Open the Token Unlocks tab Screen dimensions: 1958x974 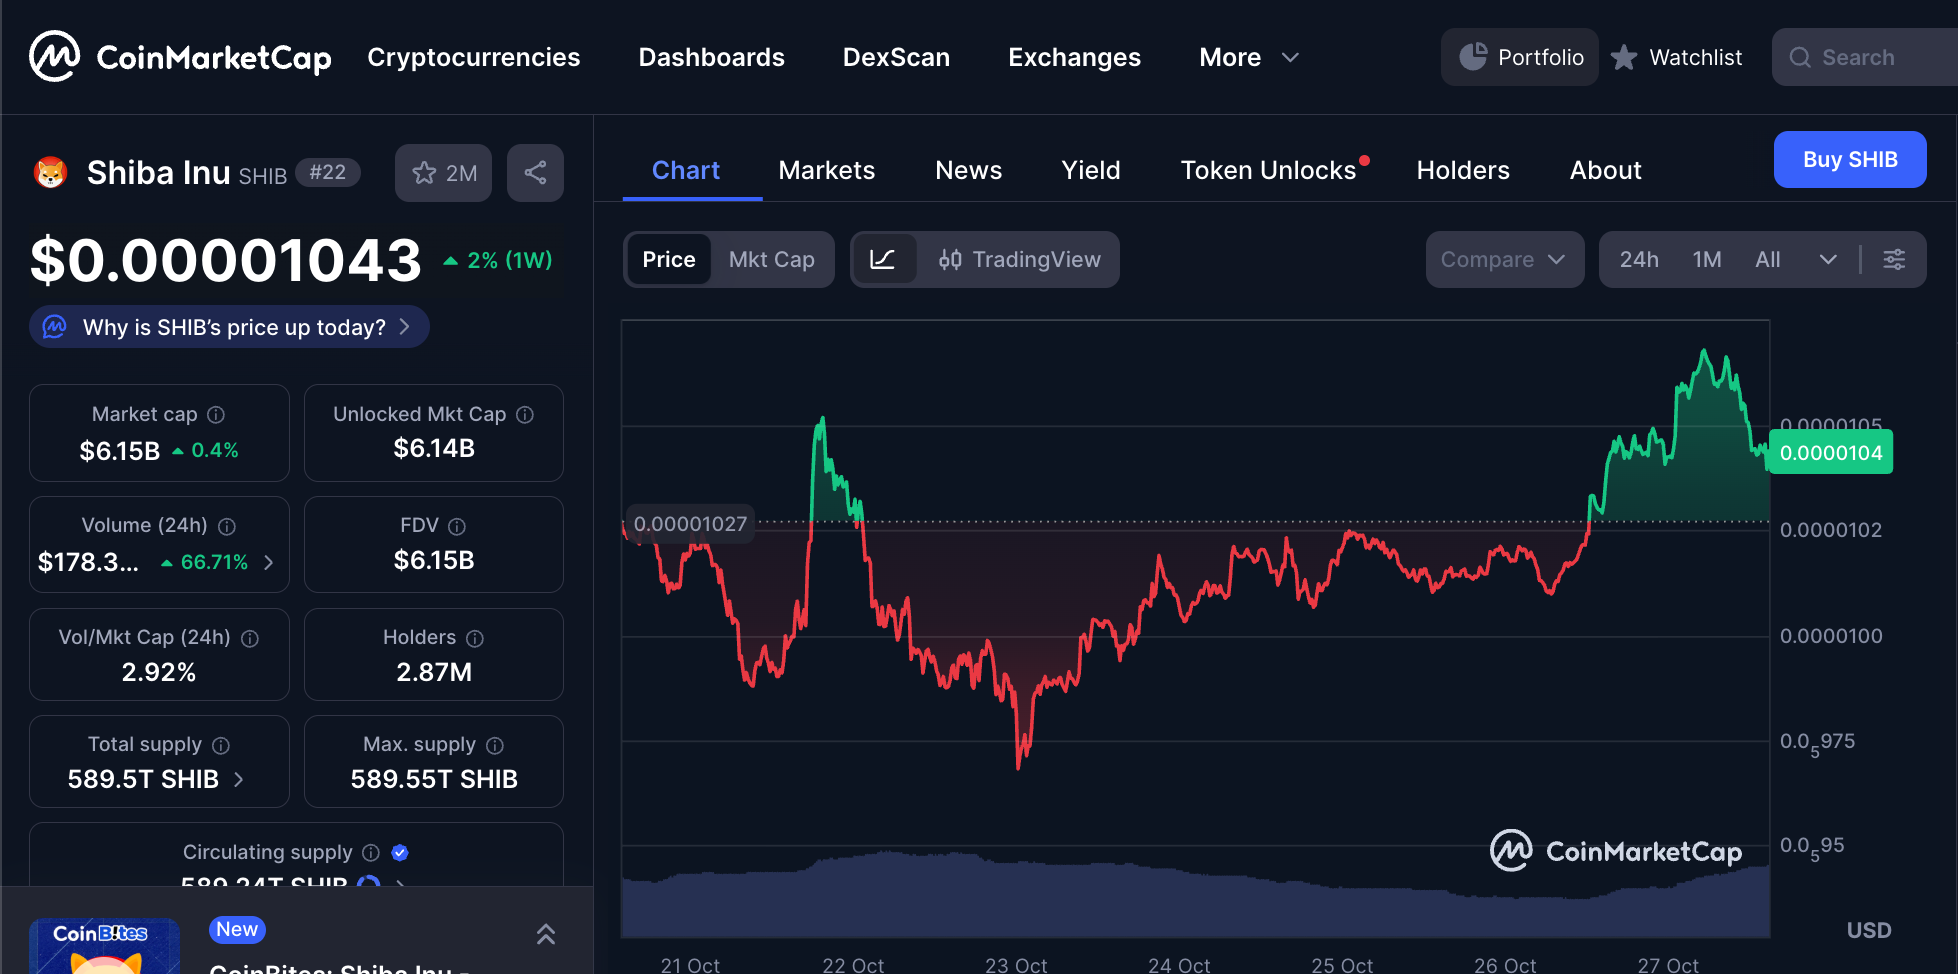[1268, 171]
